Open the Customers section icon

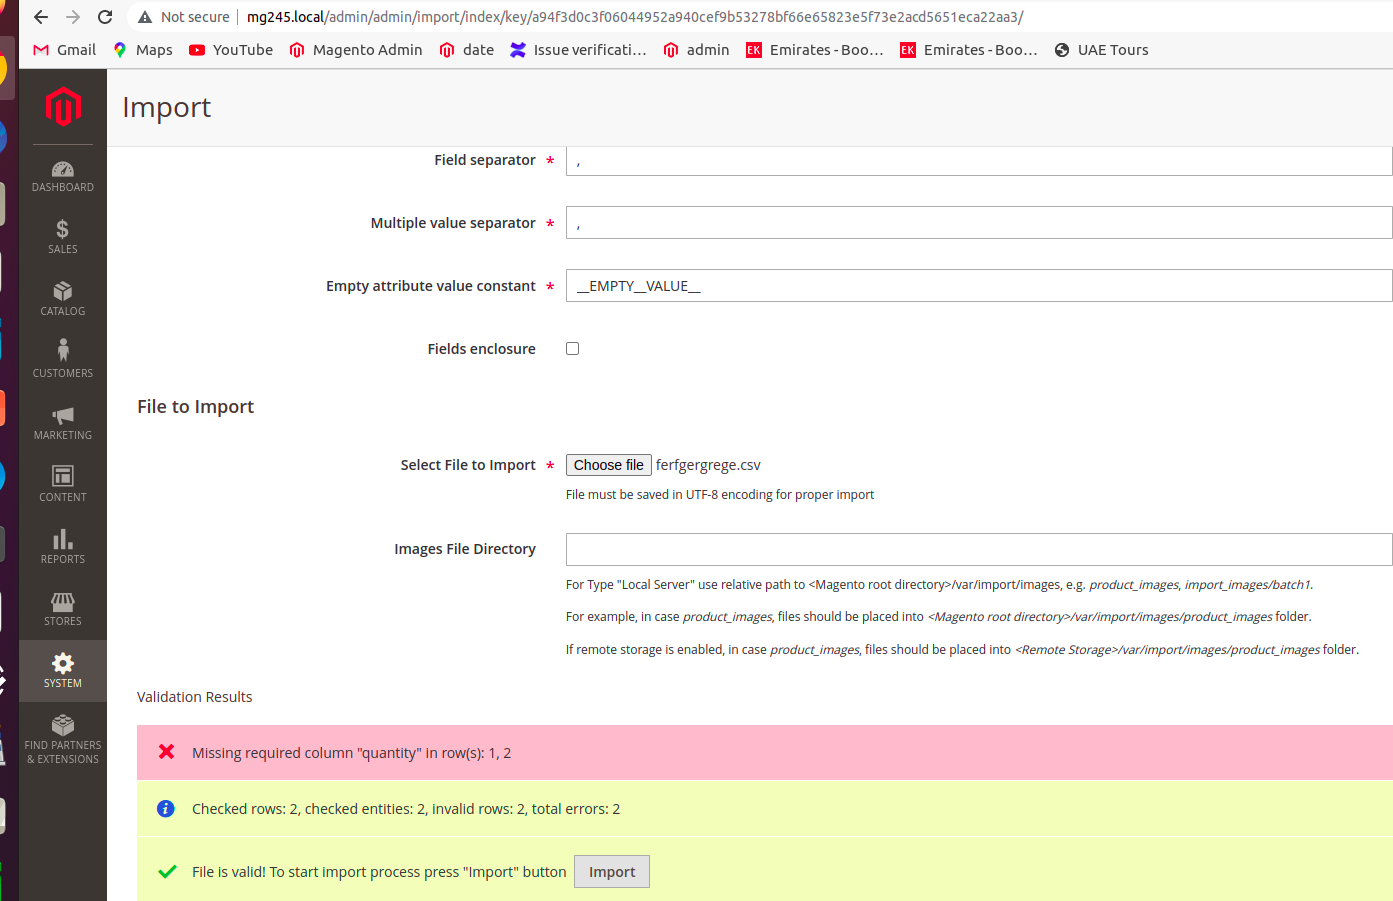[x=62, y=360]
